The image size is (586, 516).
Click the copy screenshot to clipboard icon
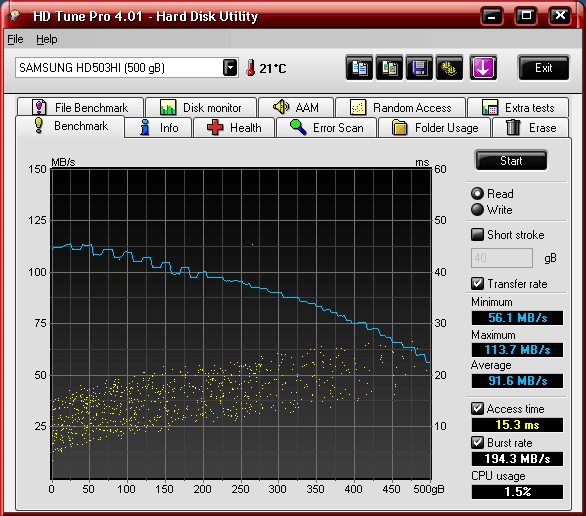[389, 68]
